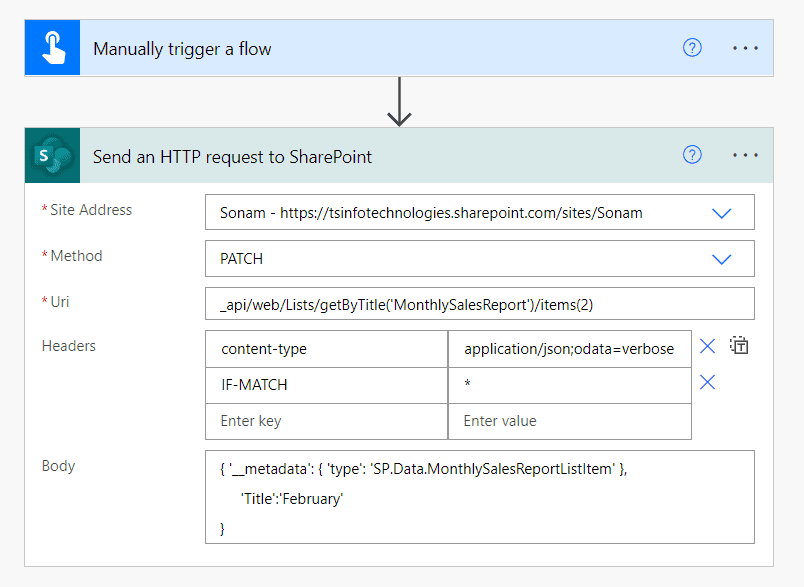Open more options for Manually trigger a flow
The width and height of the screenshot is (804, 587).
pyautogui.click(x=745, y=48)
